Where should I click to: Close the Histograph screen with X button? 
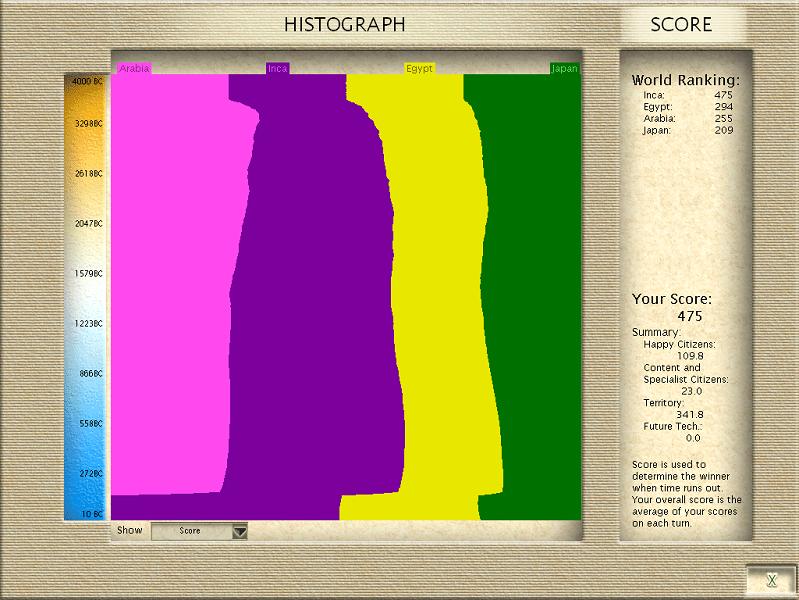tap(771, 580)
